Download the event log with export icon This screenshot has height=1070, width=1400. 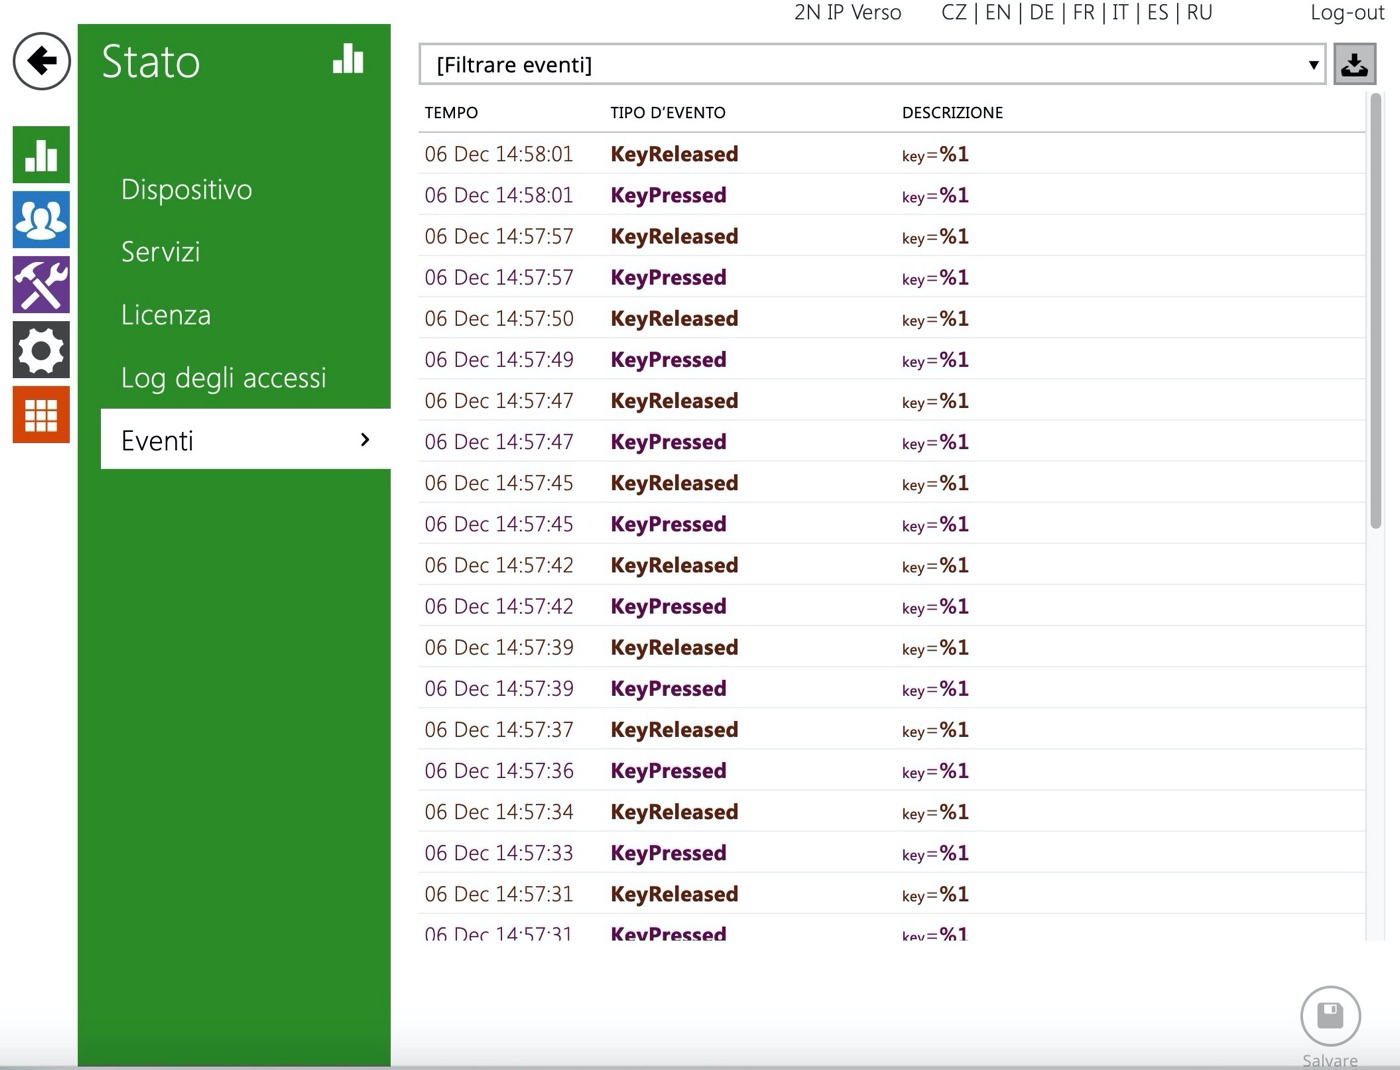(x=1355, y=65)
